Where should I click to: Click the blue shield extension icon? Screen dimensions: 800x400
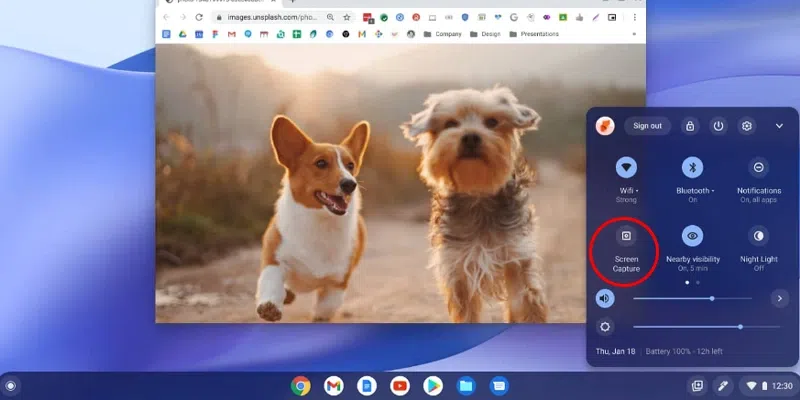pos(465,17)
